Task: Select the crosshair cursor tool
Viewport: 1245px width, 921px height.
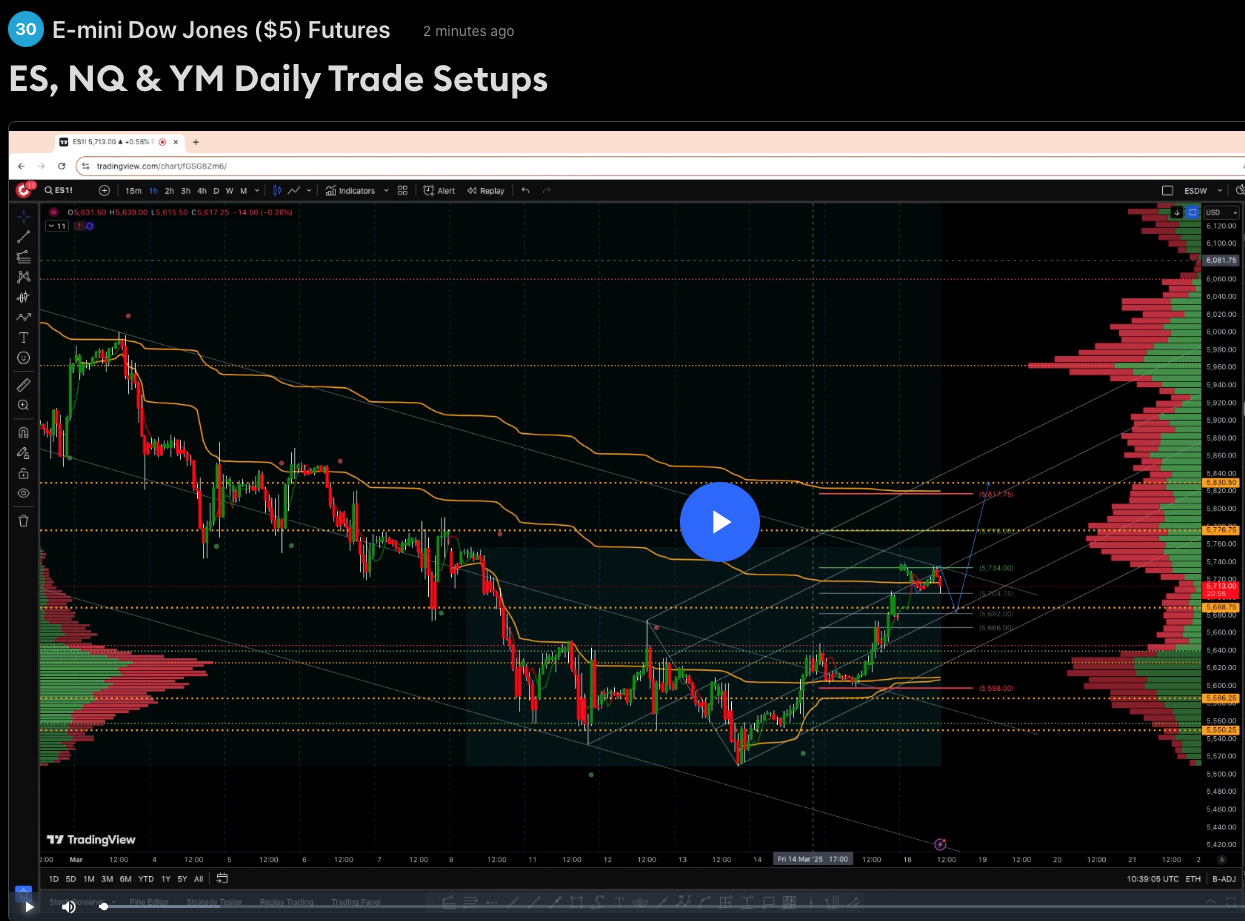Action: (x=24, y=216)
